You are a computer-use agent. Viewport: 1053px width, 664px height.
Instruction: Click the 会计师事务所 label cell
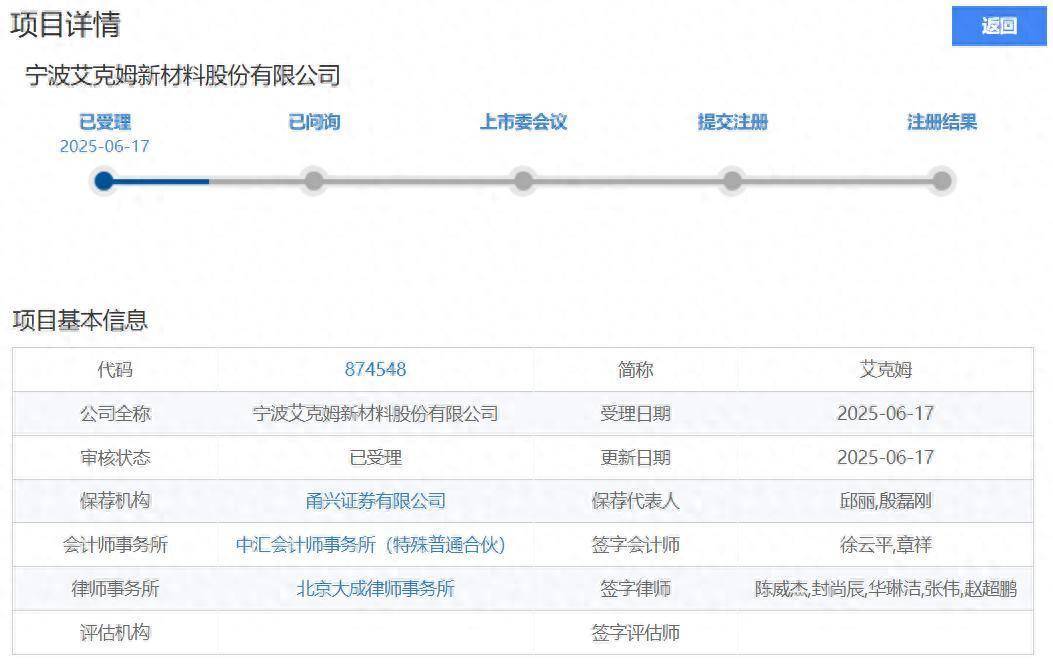pyautogui.click(x=115, y=544)
